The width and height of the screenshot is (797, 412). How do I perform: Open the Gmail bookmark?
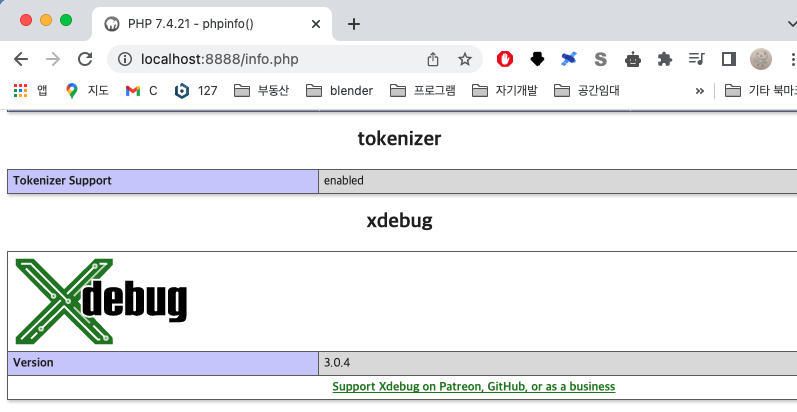[141, 90]
